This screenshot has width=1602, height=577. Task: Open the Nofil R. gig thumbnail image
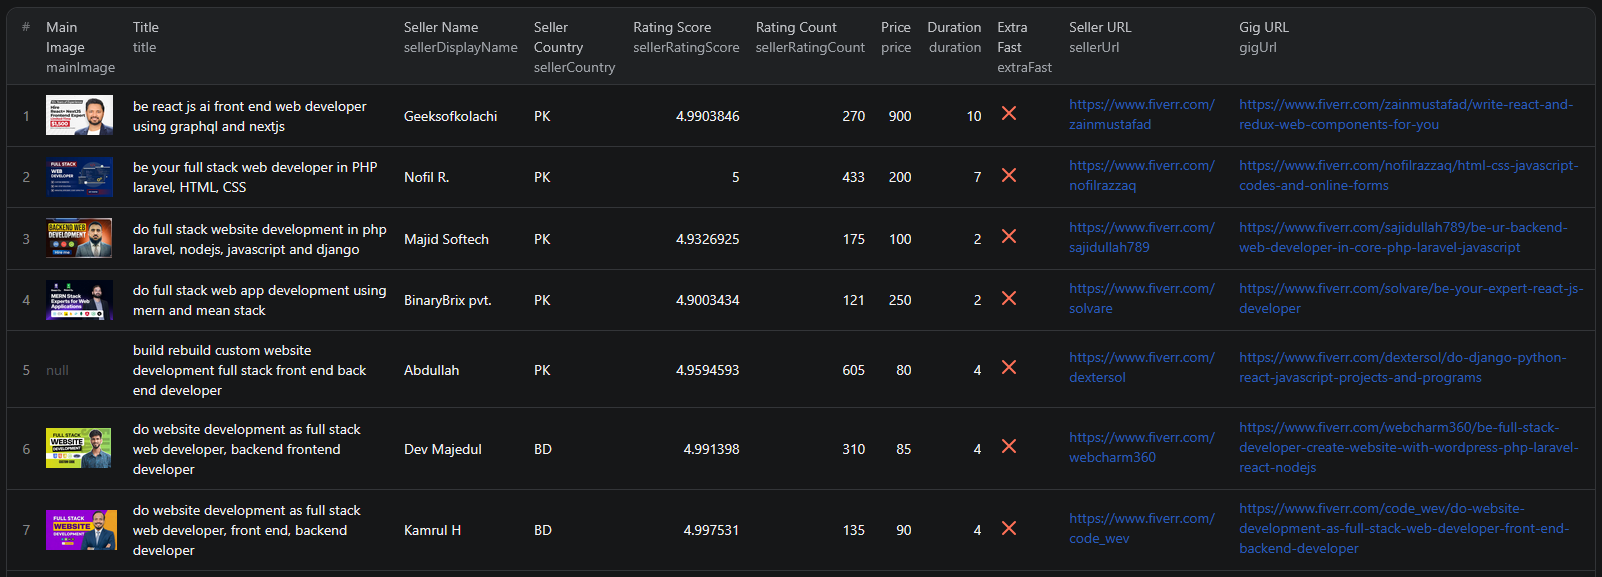(x=79, y=177)
